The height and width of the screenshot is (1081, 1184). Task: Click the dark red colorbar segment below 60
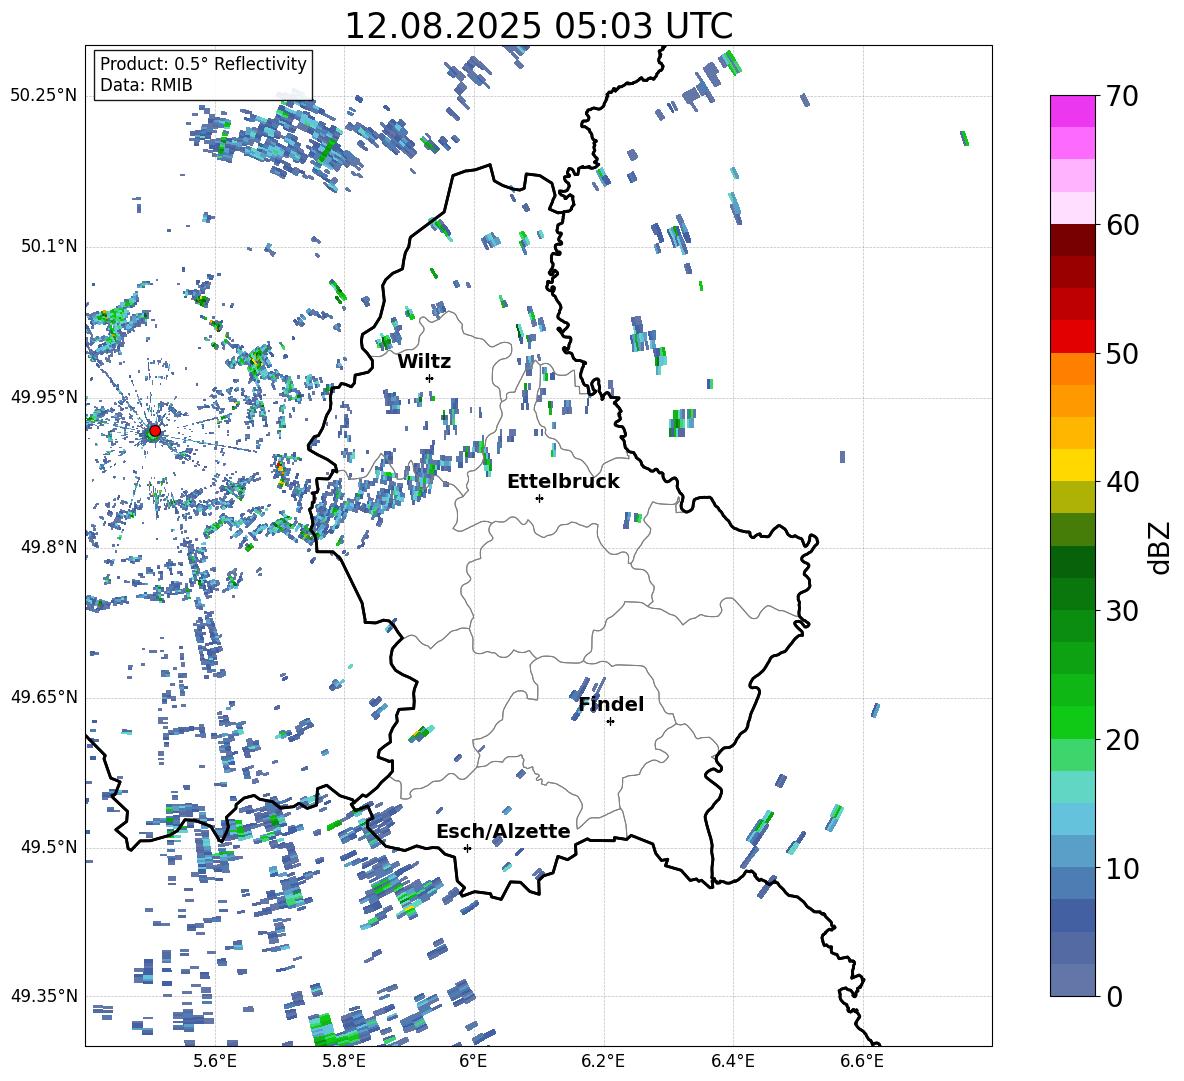[x=1072, y=240]
